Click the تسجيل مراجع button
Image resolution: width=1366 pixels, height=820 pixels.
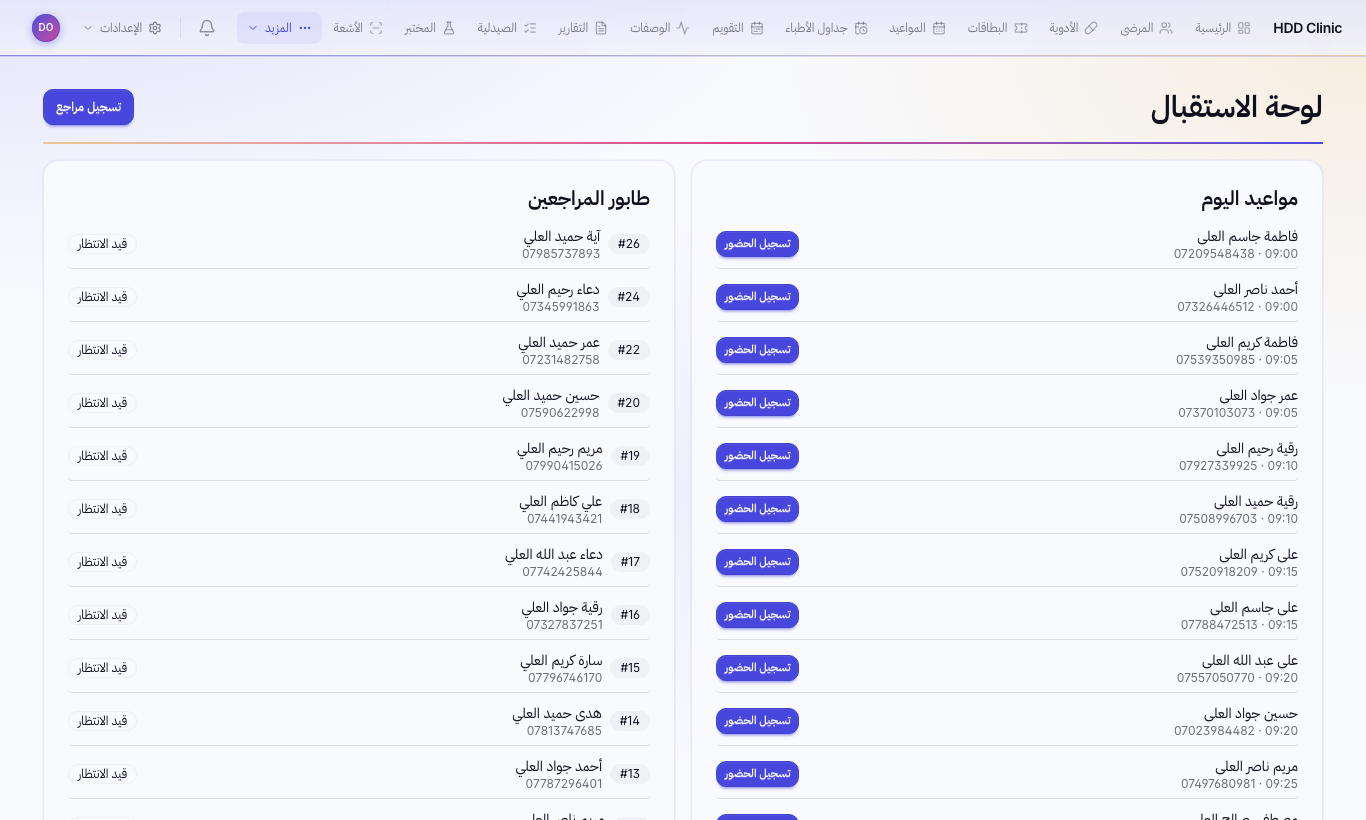tap(88, 107)
